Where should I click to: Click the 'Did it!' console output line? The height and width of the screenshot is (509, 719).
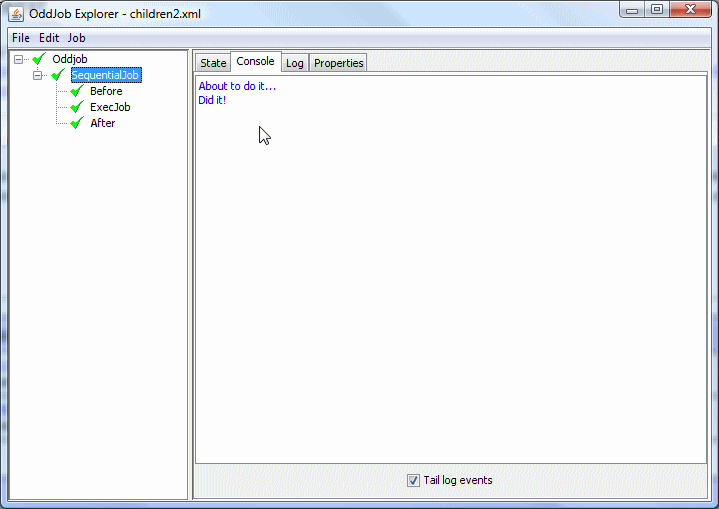point(212,100)
